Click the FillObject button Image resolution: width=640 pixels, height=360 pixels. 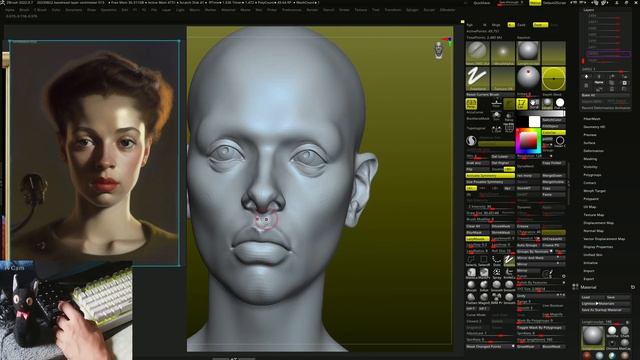[553, 126]
